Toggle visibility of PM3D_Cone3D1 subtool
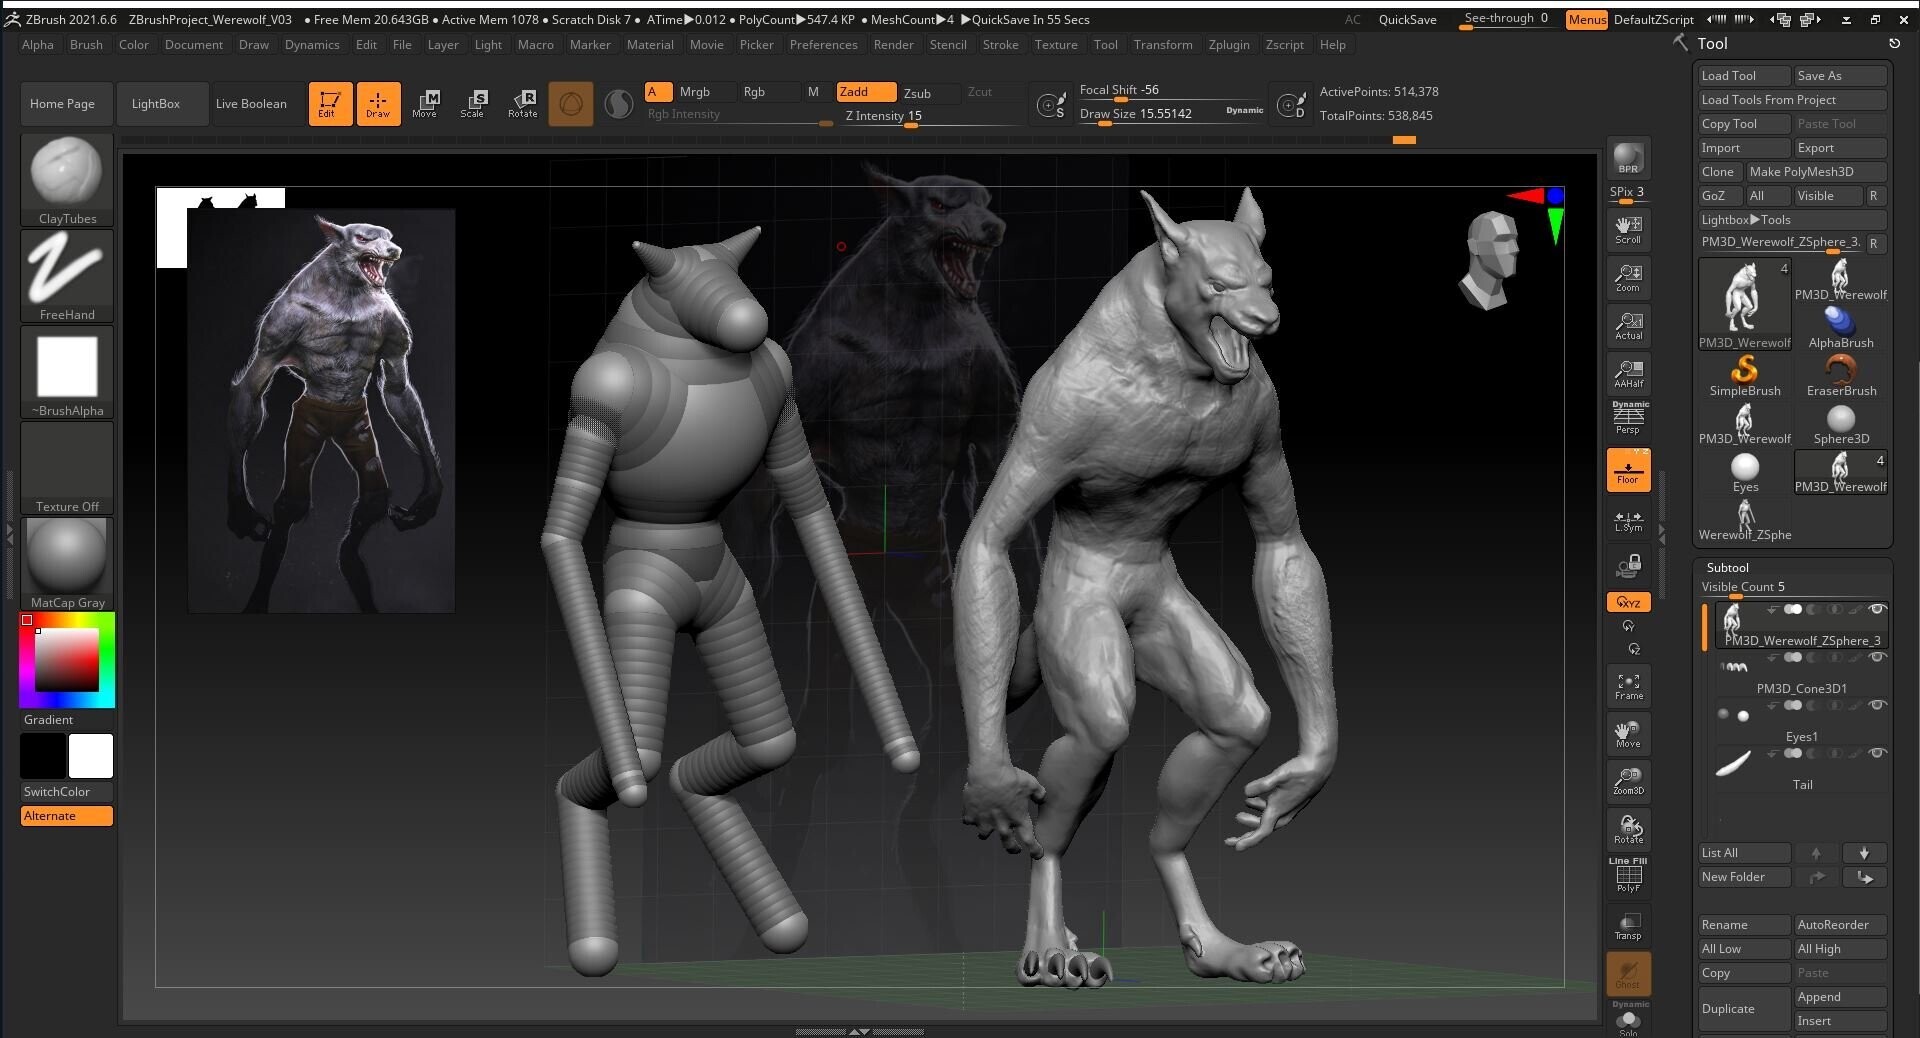Screen dimensions: 1920x1038 (1878, 657)
